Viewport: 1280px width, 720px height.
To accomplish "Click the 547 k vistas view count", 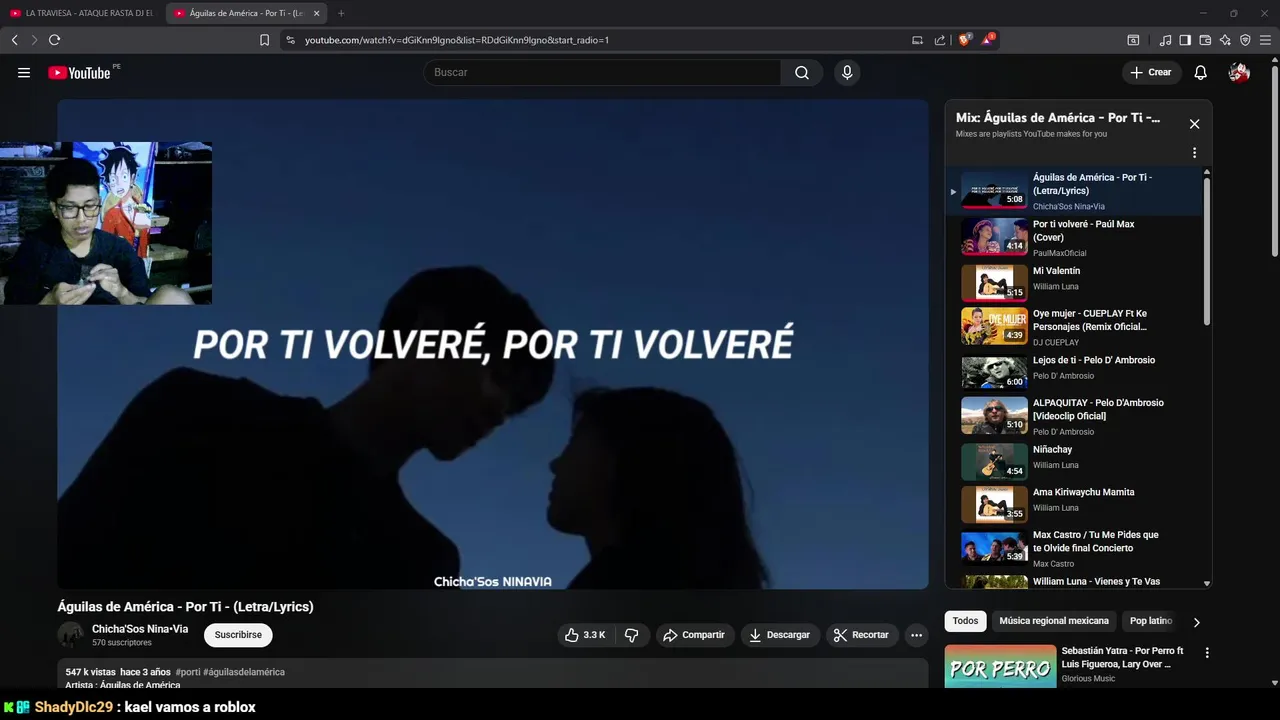I will point(91,672).
